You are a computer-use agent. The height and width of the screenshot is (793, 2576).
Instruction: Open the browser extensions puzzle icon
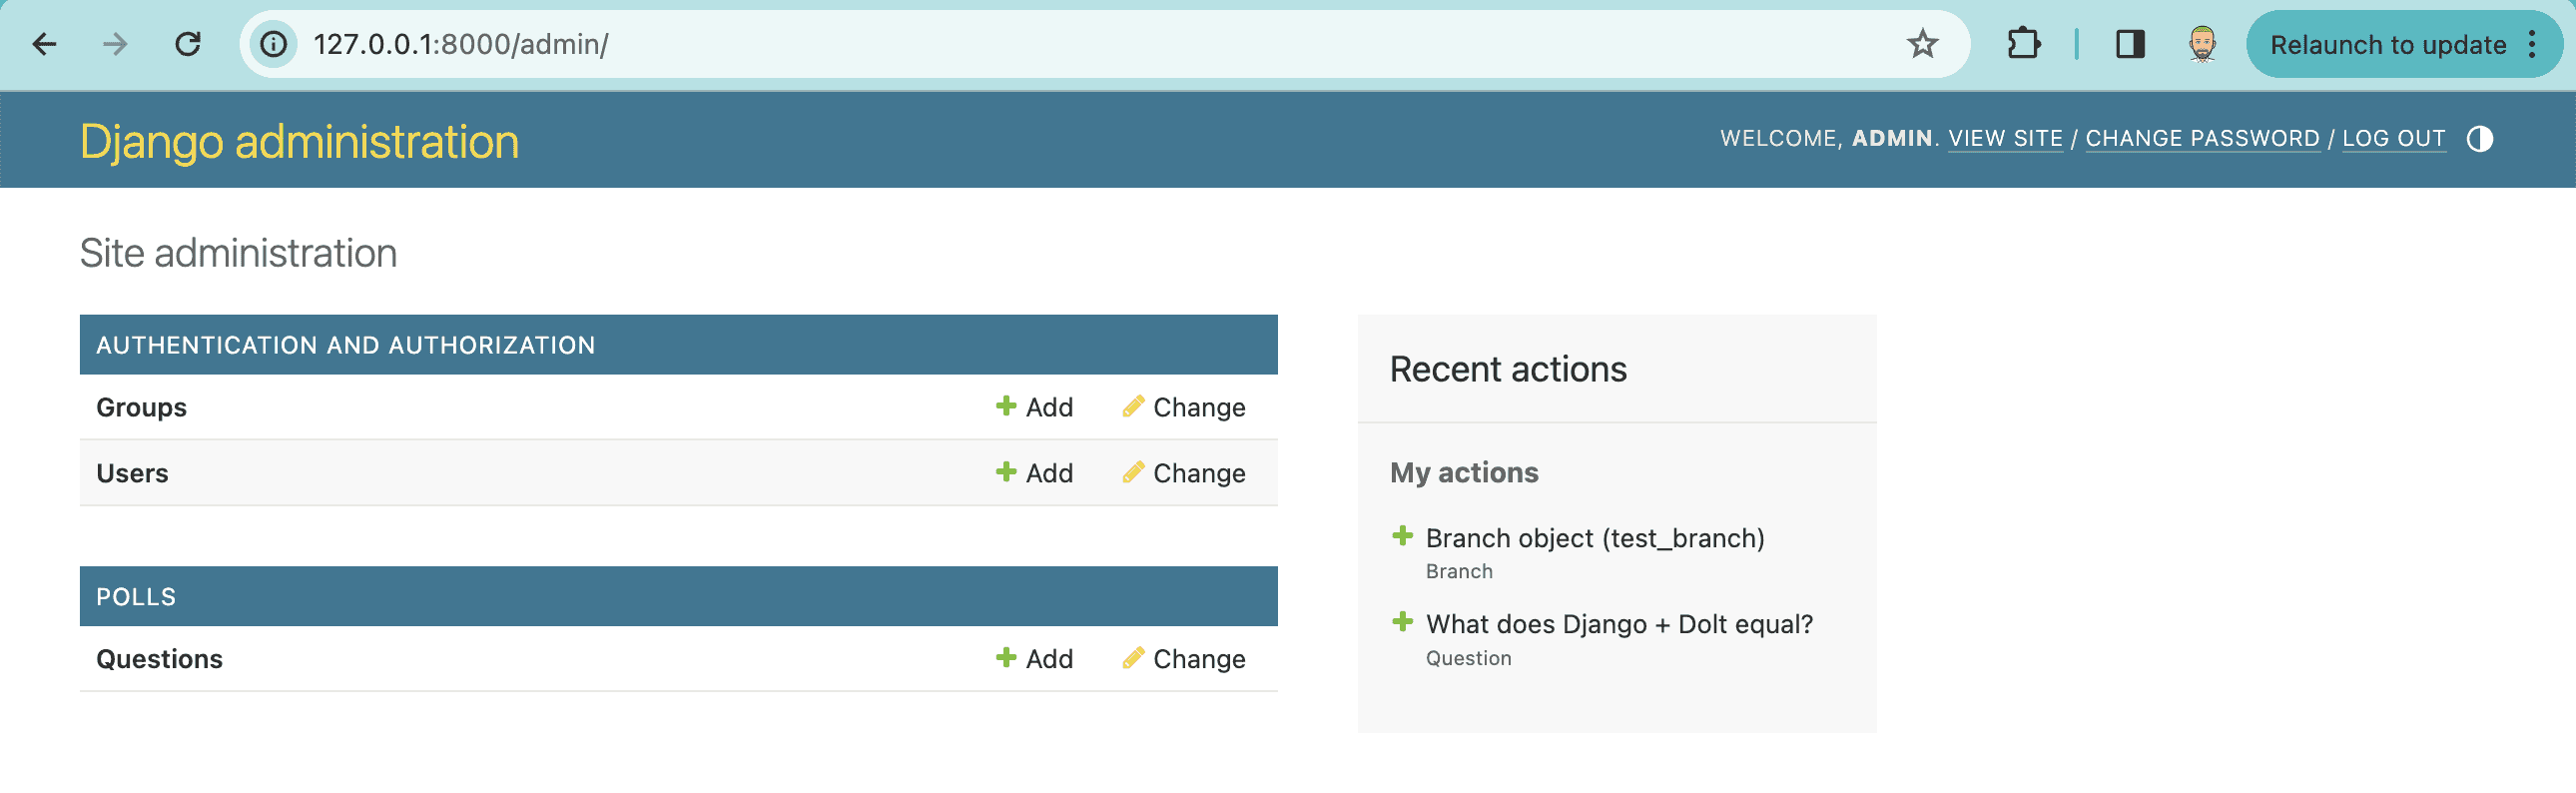(2023, 44)
